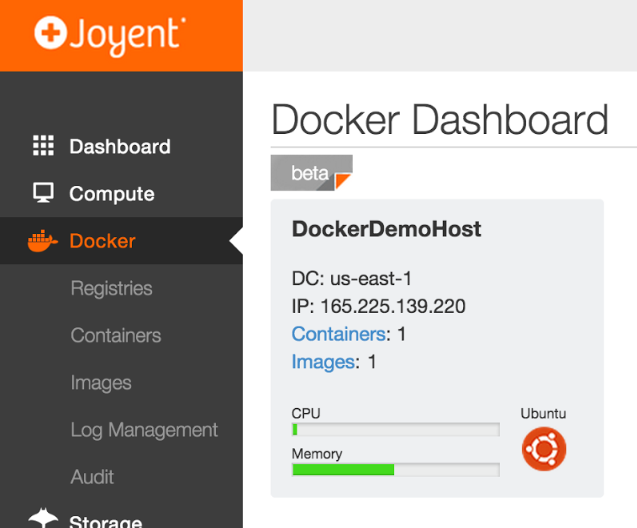The image size is (637, 528).
Task: Follow the Images link in host card
Action: (x=323, y=362)
